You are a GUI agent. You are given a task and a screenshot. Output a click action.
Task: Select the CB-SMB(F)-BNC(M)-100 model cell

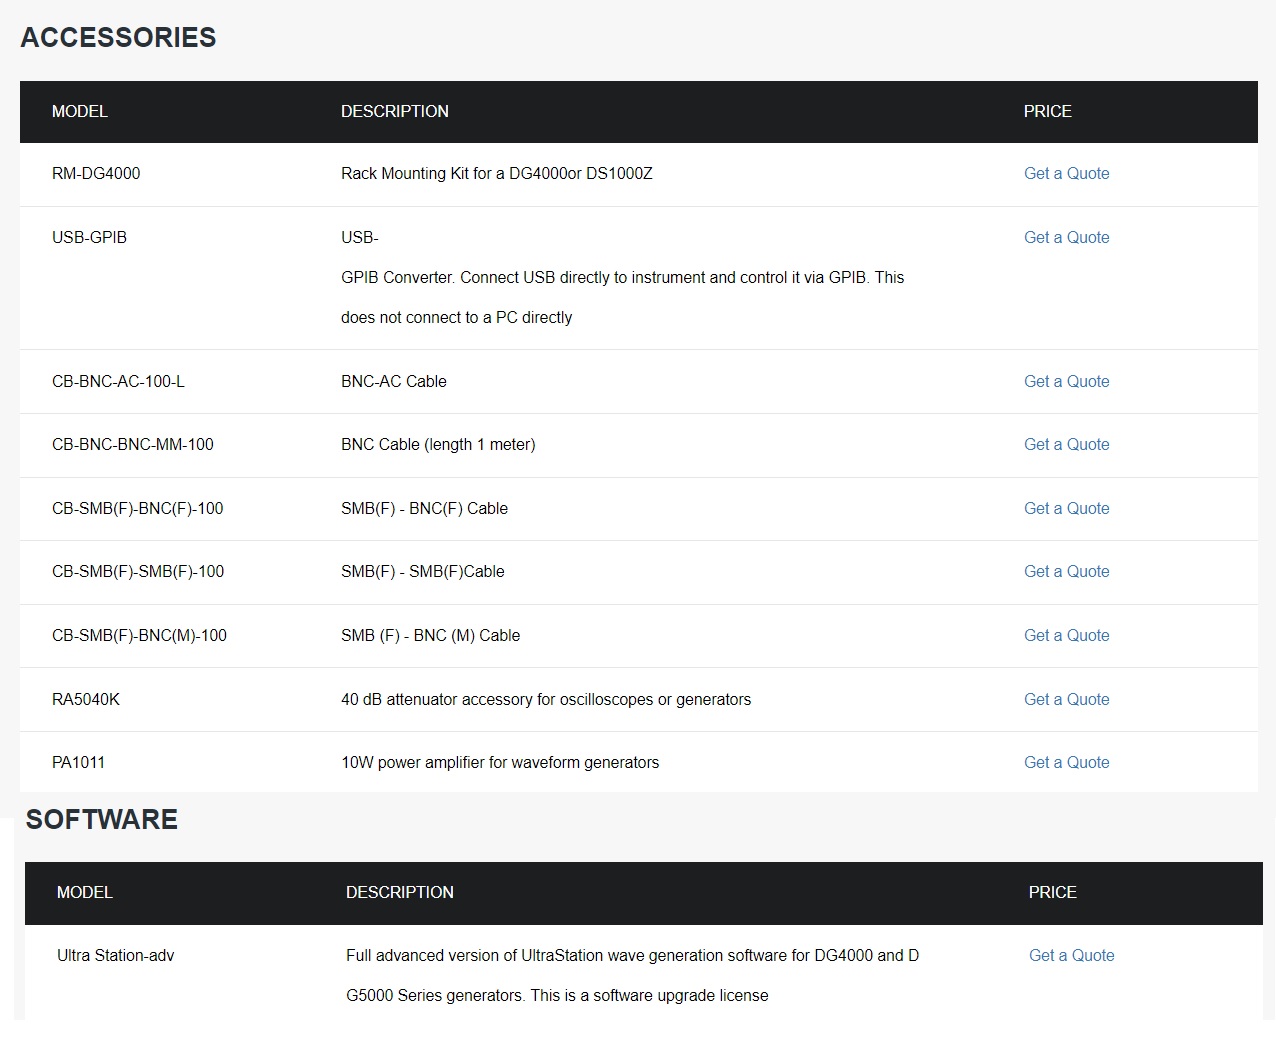pyautogui.click(x=139, y=635)
